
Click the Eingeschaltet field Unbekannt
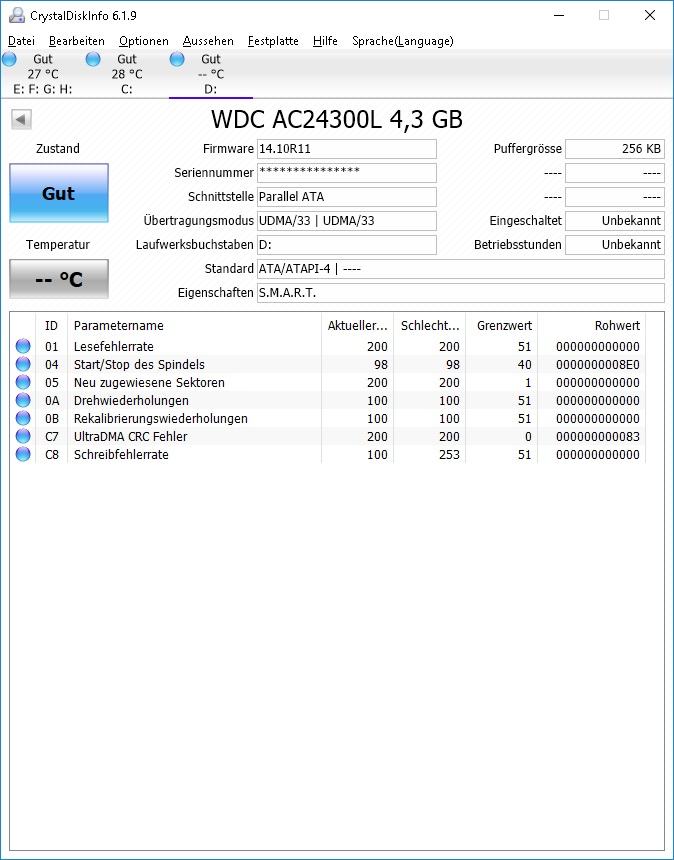[x=615, y=221]
